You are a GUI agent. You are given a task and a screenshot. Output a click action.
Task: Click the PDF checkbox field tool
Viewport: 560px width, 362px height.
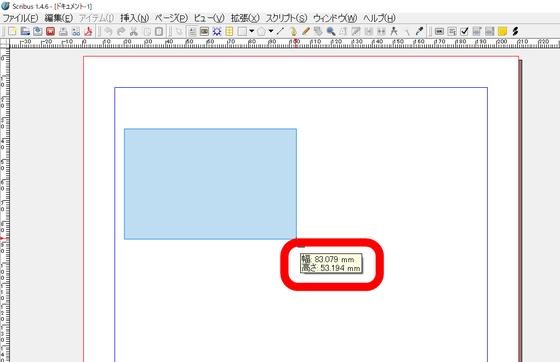tap(464, 31)
